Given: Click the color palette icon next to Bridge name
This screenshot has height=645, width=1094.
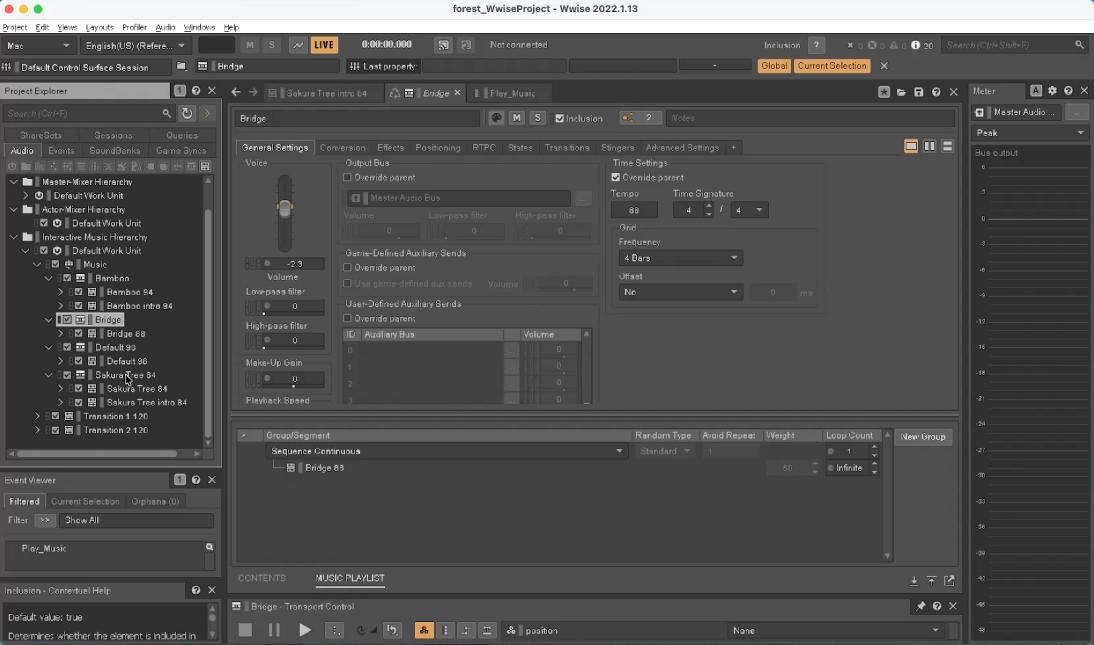Looking at the screenshot, I should pyautogui.click(x=496, y=118).
